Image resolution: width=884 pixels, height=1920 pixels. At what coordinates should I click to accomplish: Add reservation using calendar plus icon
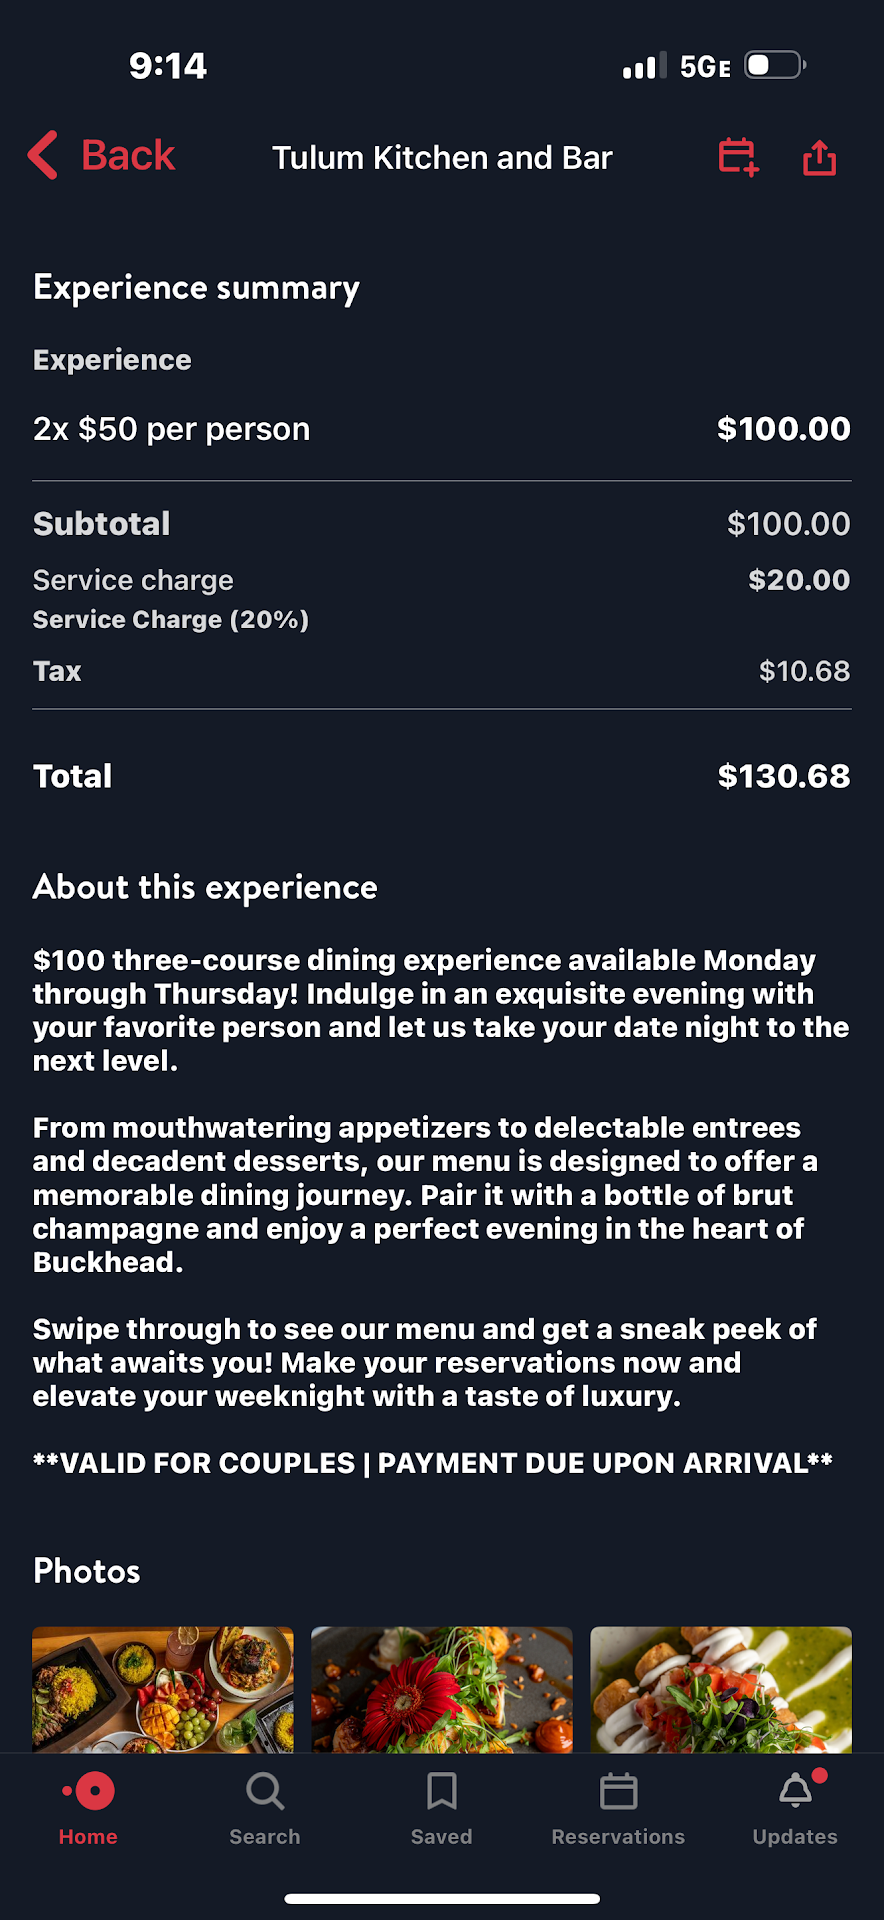pos(738,157)
